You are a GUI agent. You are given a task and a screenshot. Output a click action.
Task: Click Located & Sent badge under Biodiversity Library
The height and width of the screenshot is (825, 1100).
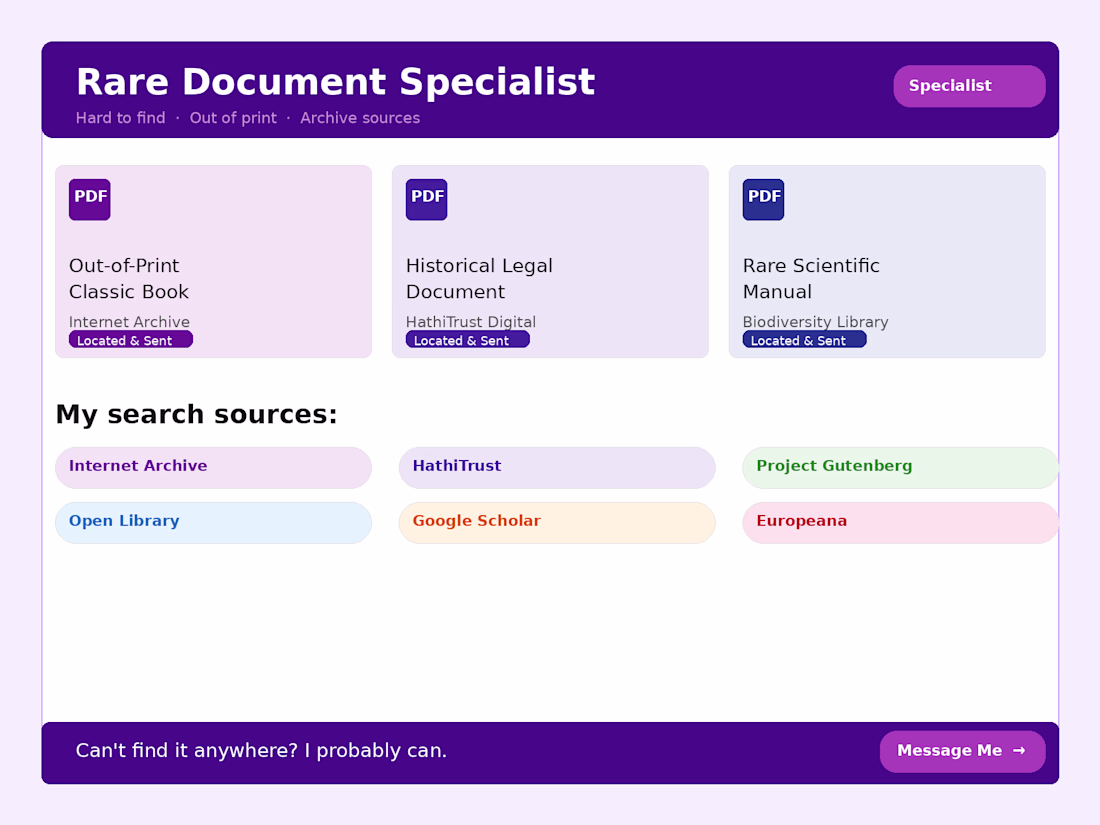click(x=804, y=340)
